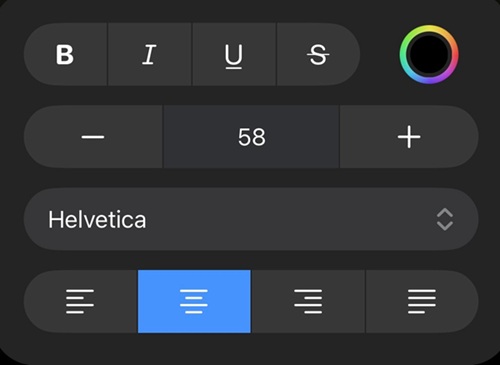
Task: Apply strikethrough using the S icon
Action: point(318,54)
